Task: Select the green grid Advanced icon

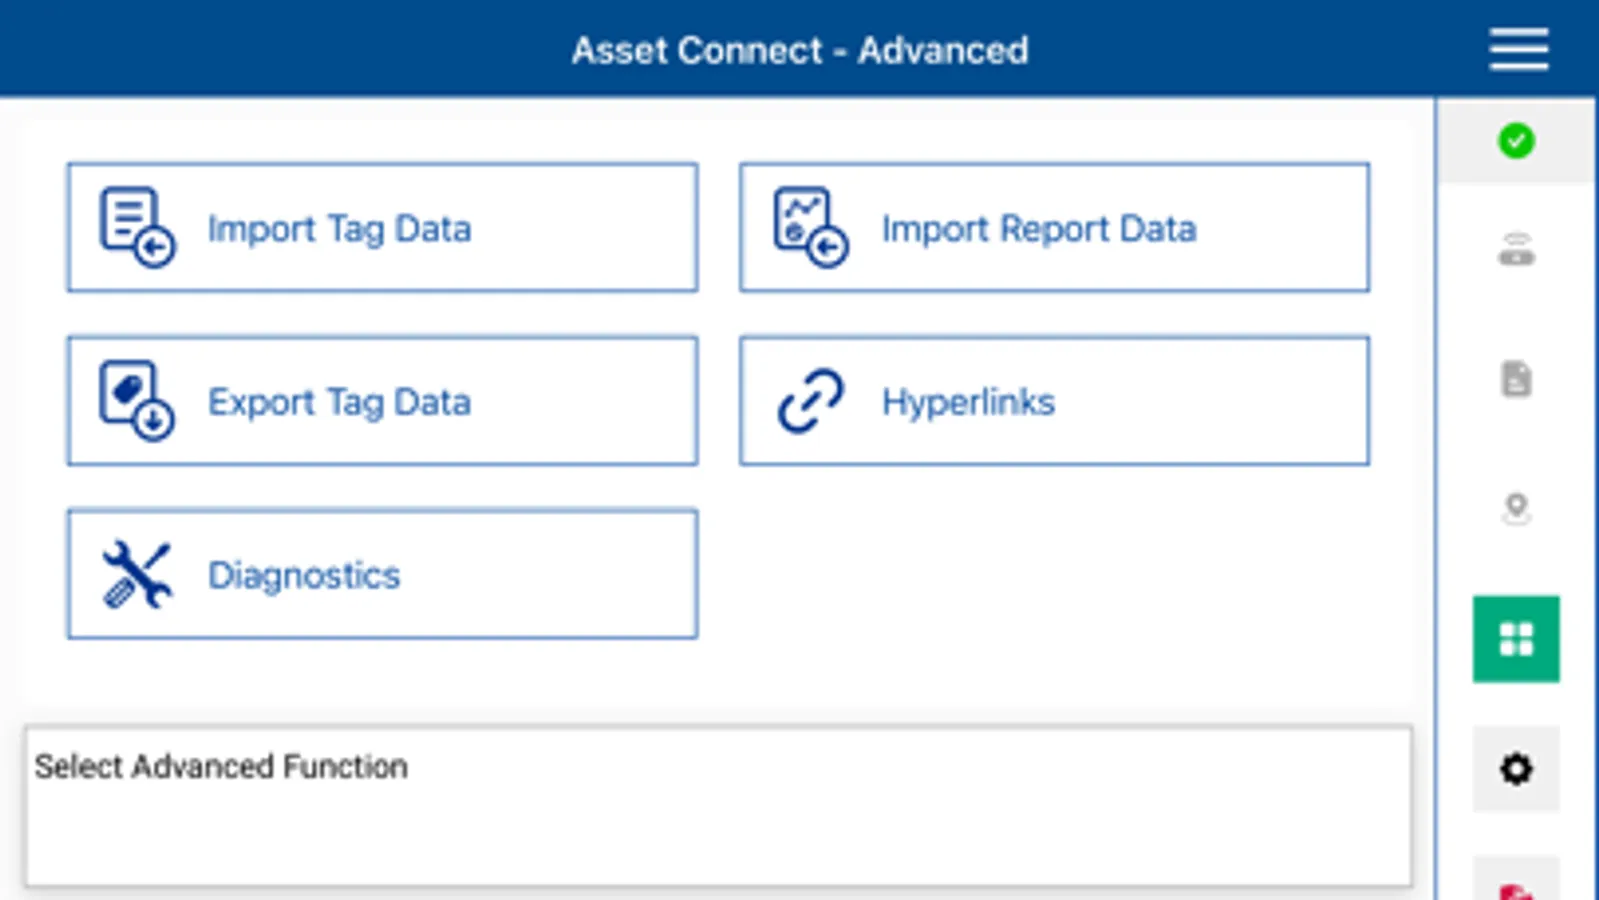Action: (1516, 639)
